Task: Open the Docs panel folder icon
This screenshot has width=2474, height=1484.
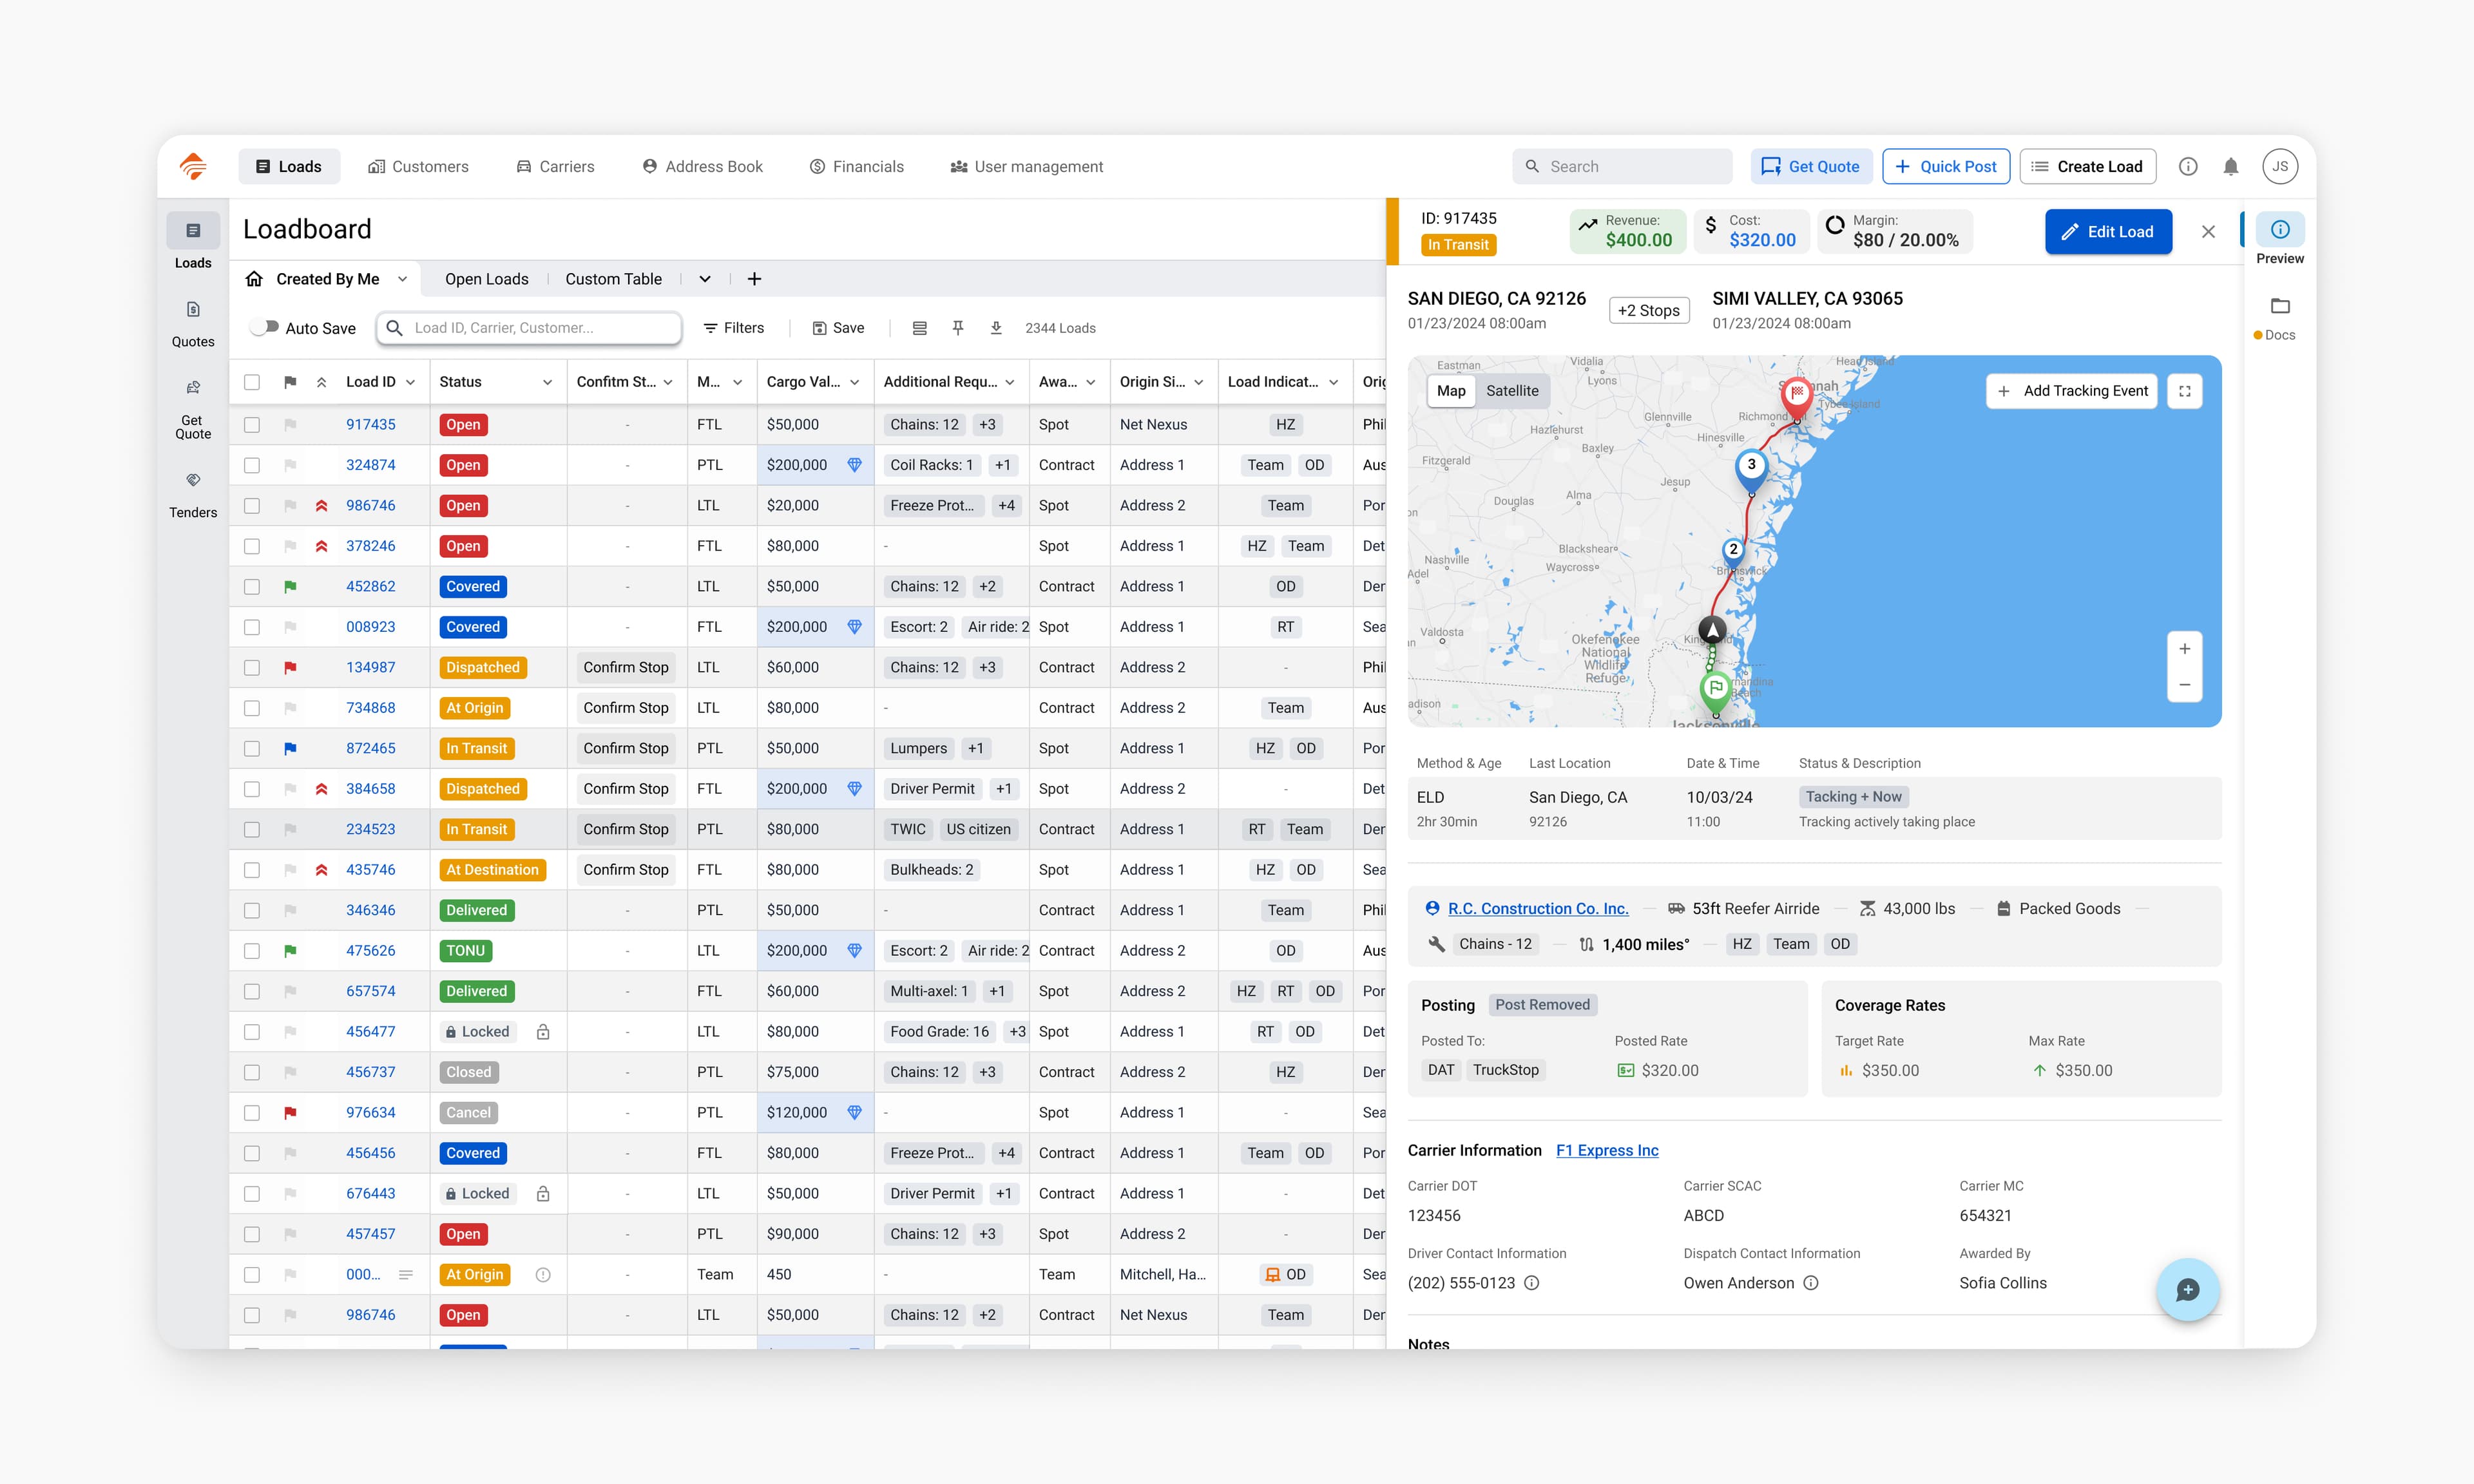Action: (2280, 306)
